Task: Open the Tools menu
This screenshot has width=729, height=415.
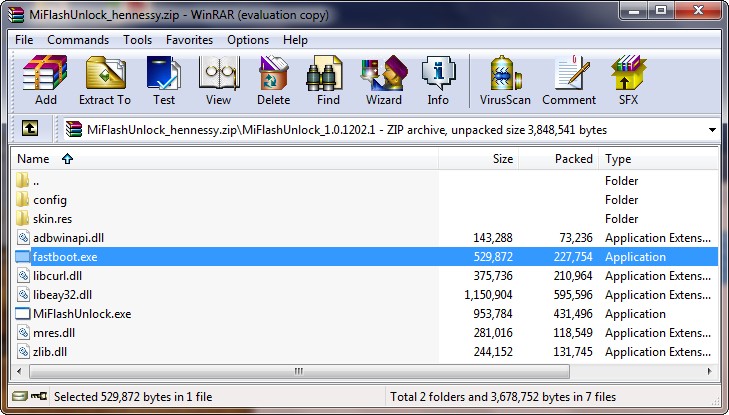Action: tap(137, 40)
